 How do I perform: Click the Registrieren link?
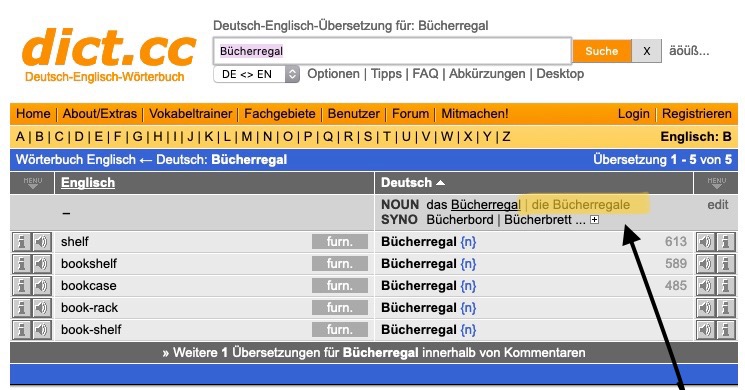(697, 114)
